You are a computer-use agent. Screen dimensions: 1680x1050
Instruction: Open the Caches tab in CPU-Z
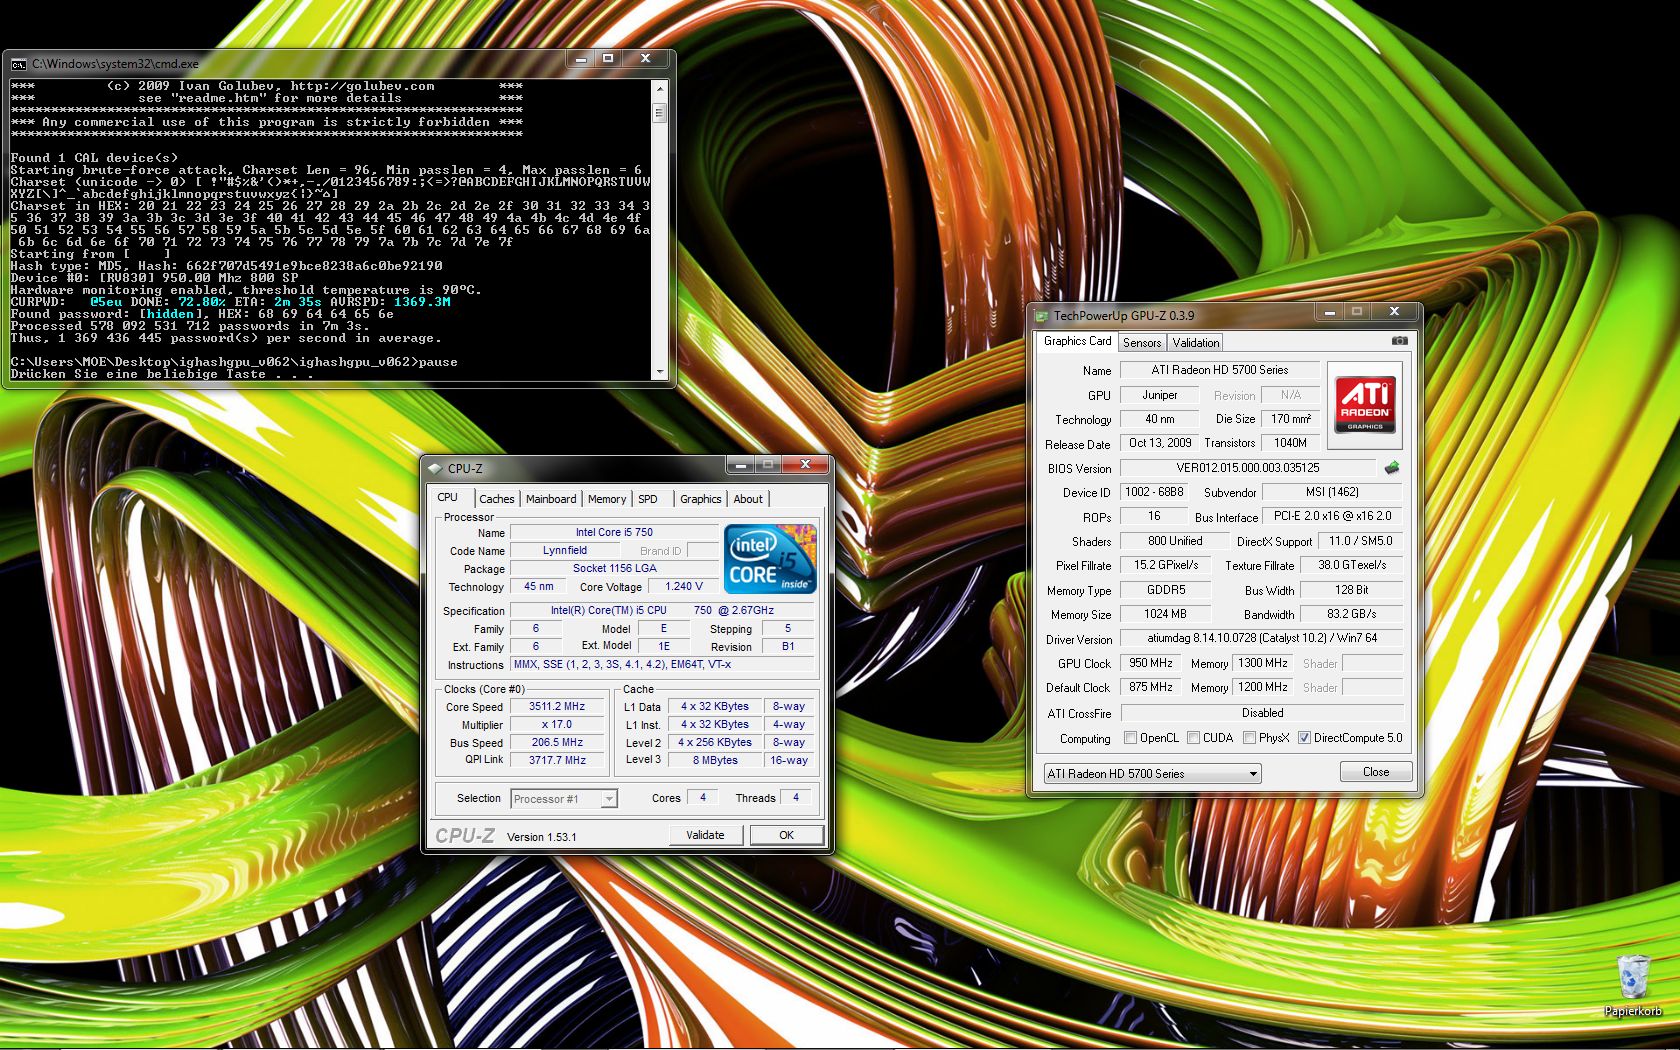pyautogui.click(x=496, y=499)
